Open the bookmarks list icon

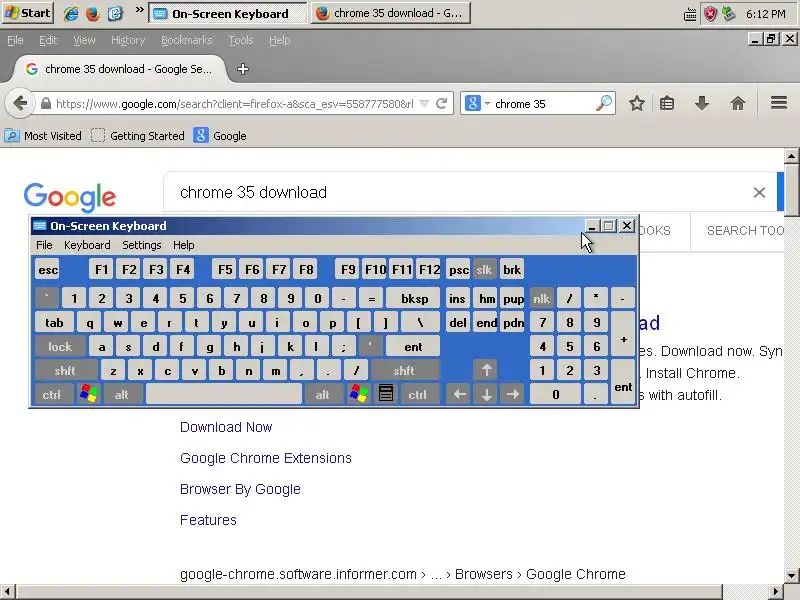pyautogui.click(x=667, y=104)
